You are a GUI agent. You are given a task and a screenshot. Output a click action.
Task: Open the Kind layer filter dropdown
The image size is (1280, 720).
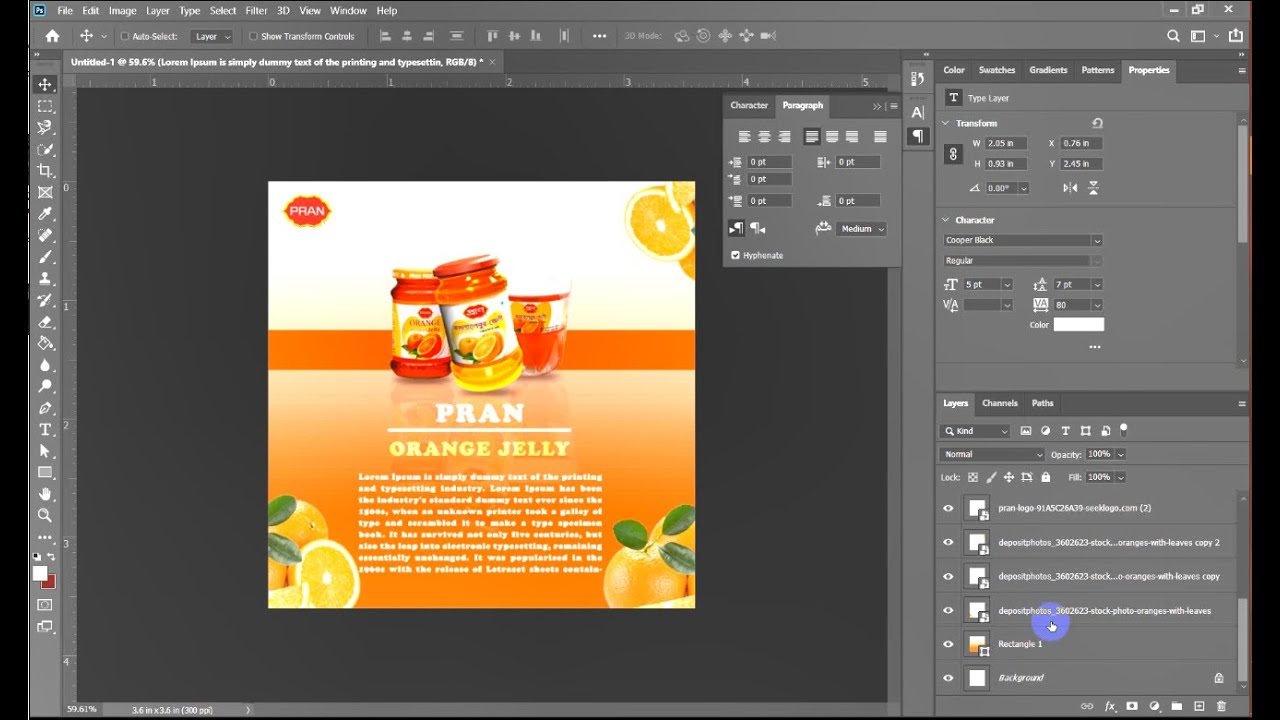coord(975,431)
